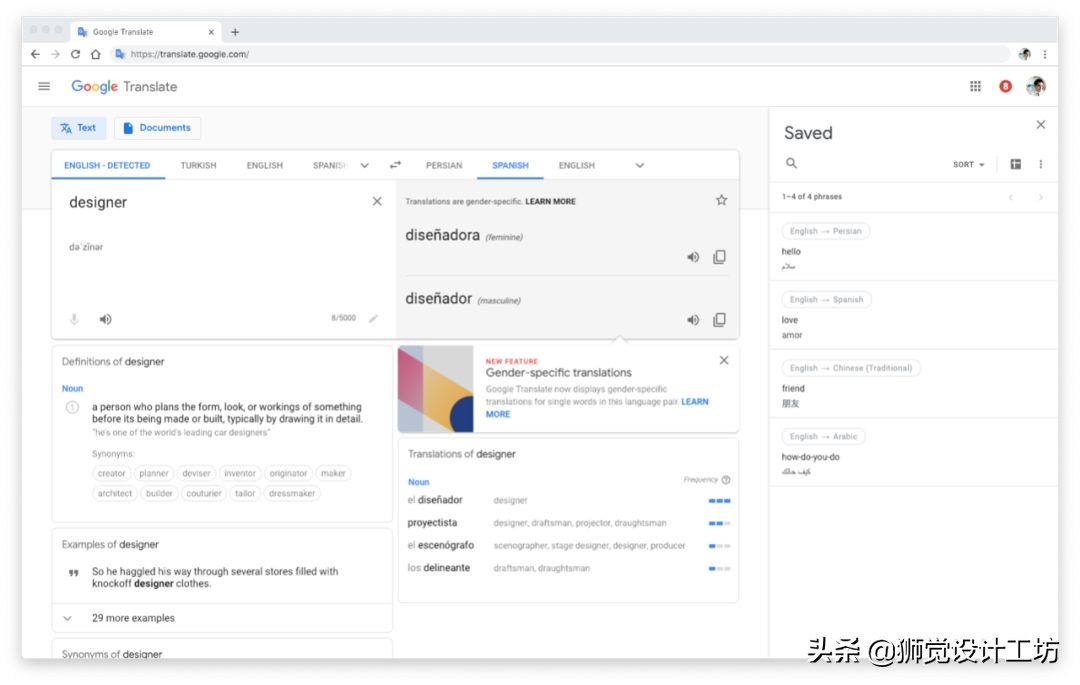Select English target language tab

pos(577,165)
